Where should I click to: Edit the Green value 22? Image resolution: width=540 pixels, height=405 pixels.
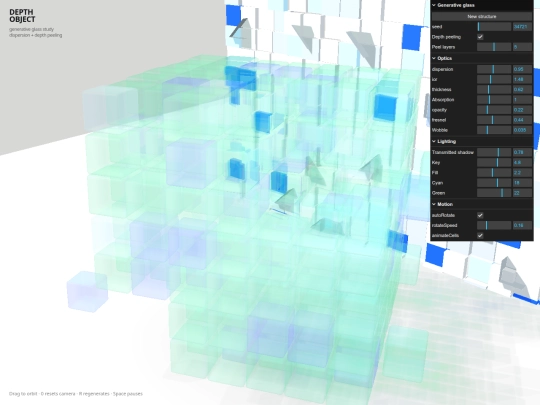[x=522, y=193]
